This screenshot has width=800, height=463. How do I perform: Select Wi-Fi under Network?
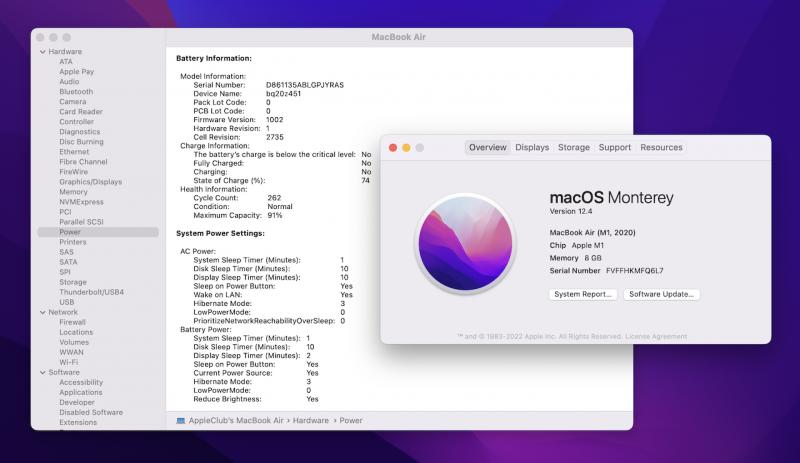pos(68,362)
